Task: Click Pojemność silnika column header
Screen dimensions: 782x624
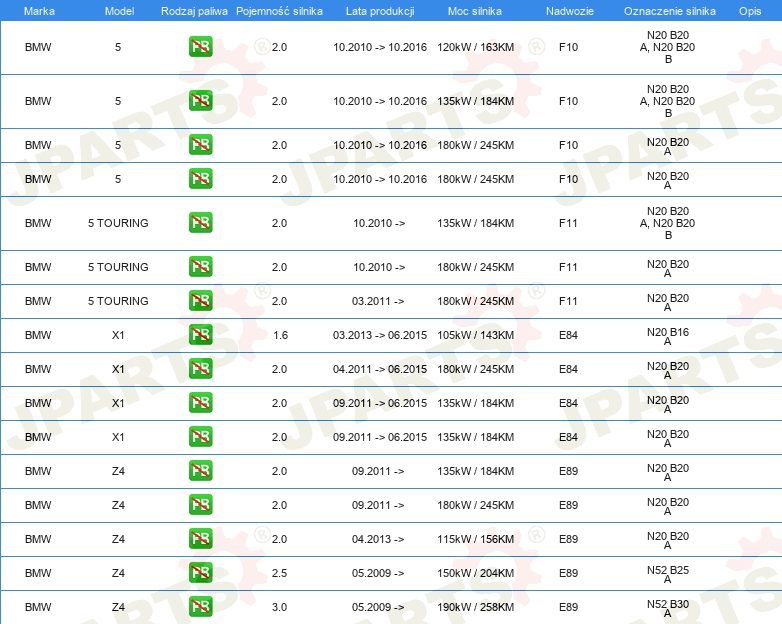Action: pos(279,11)
